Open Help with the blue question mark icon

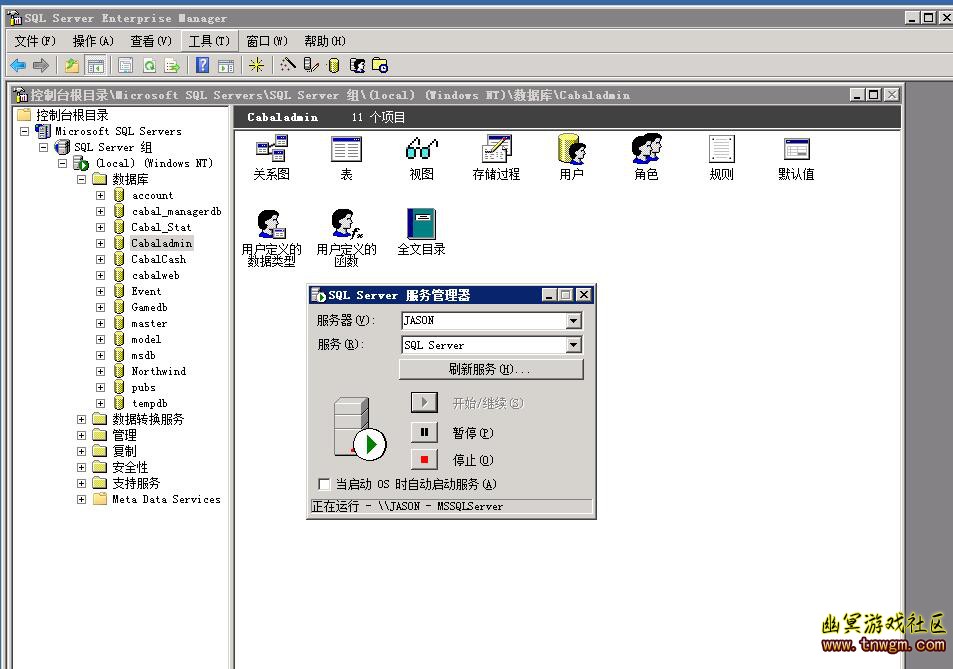pyautogui.click(x=202, y=65)
